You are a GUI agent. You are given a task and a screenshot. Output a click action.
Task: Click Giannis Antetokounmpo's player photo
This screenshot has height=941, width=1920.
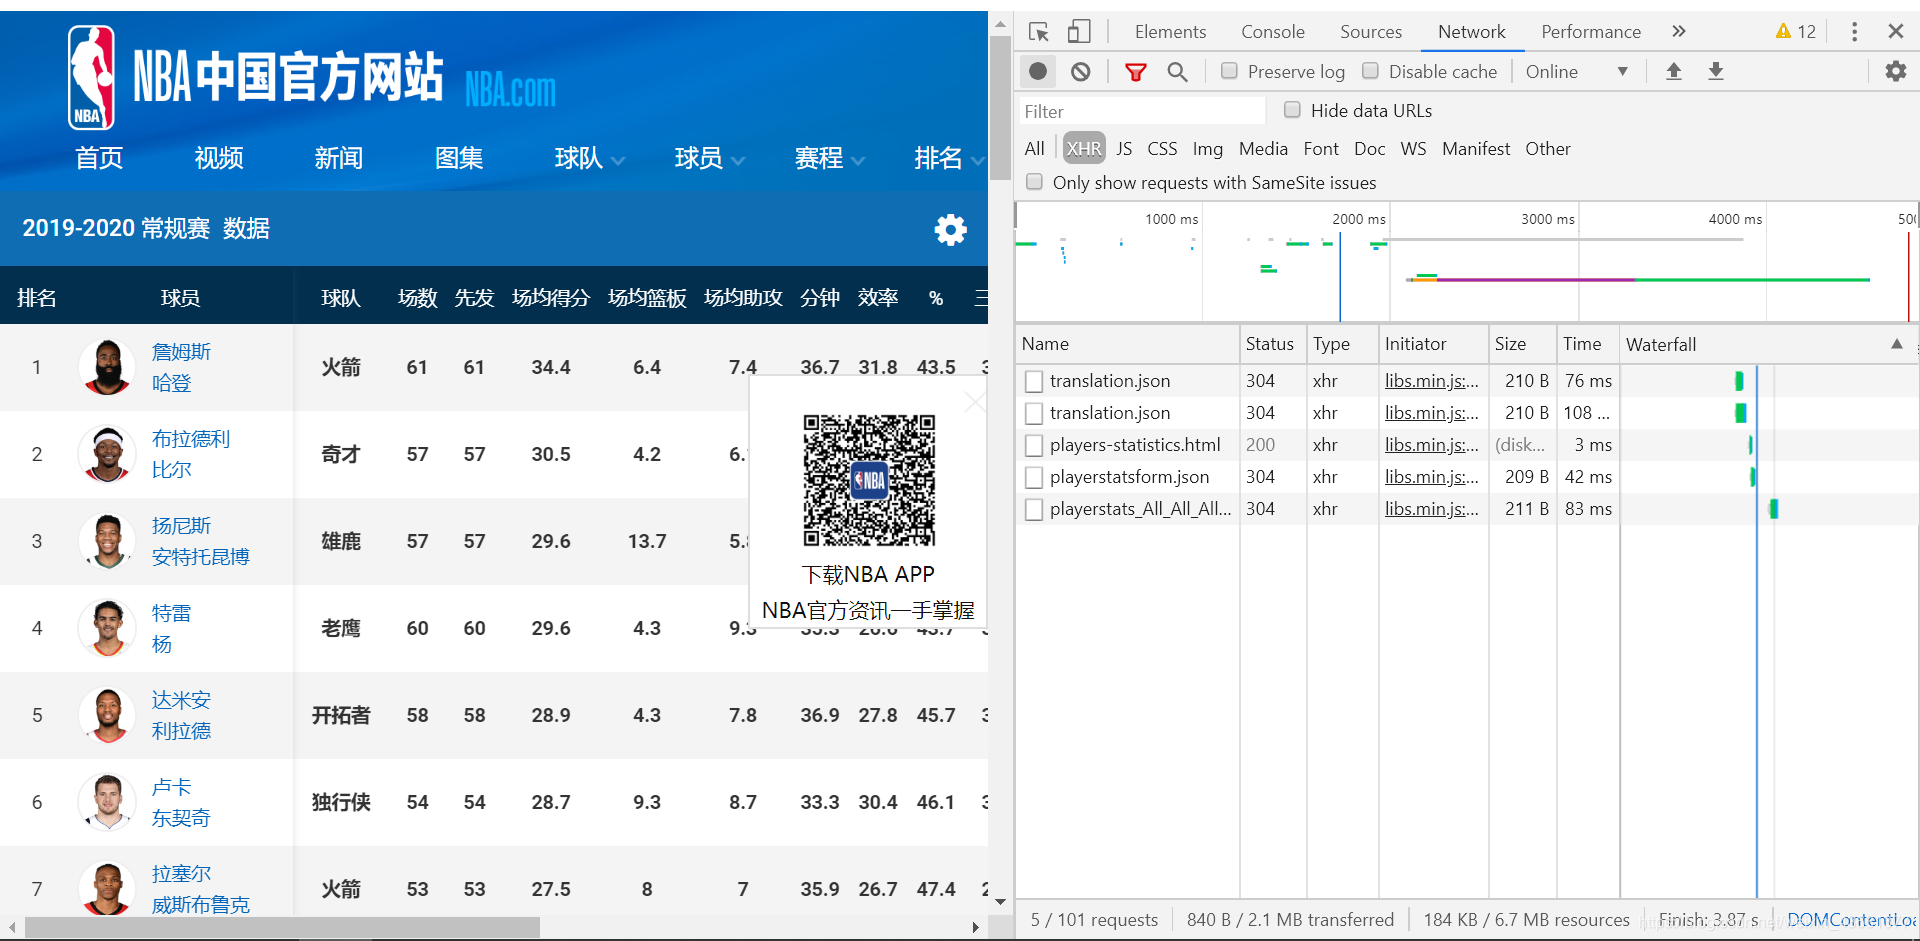[107, 541]
